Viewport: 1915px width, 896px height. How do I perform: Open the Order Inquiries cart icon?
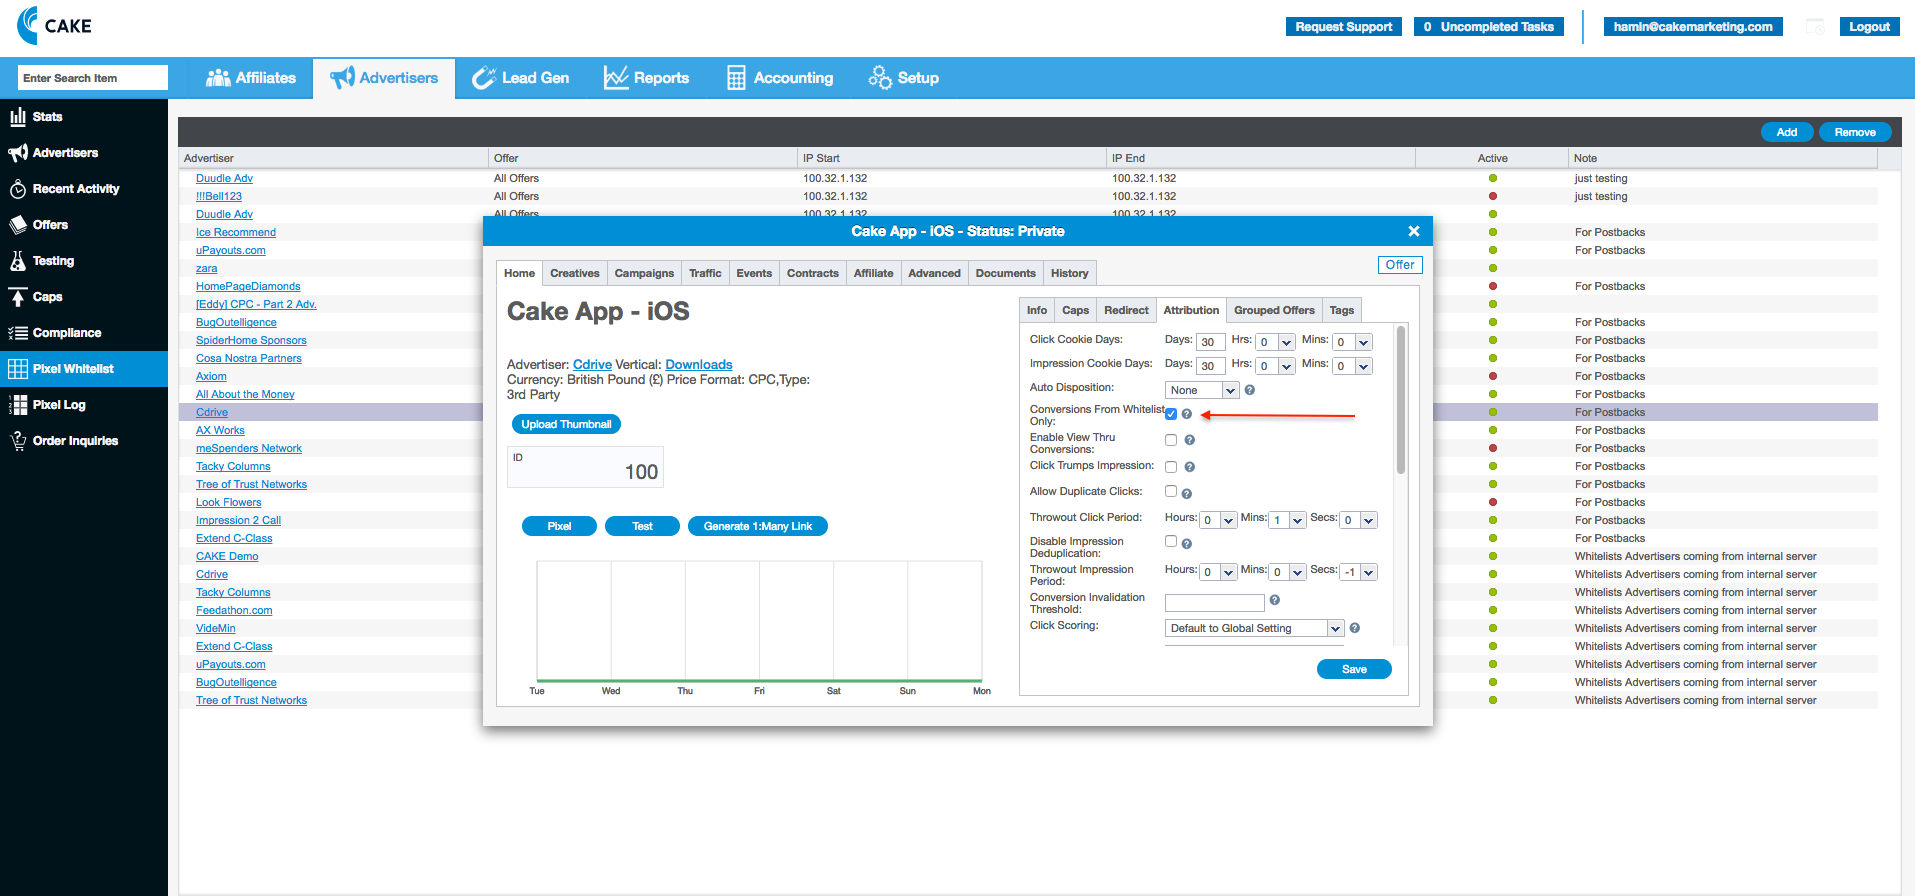[x=18, y=441]
